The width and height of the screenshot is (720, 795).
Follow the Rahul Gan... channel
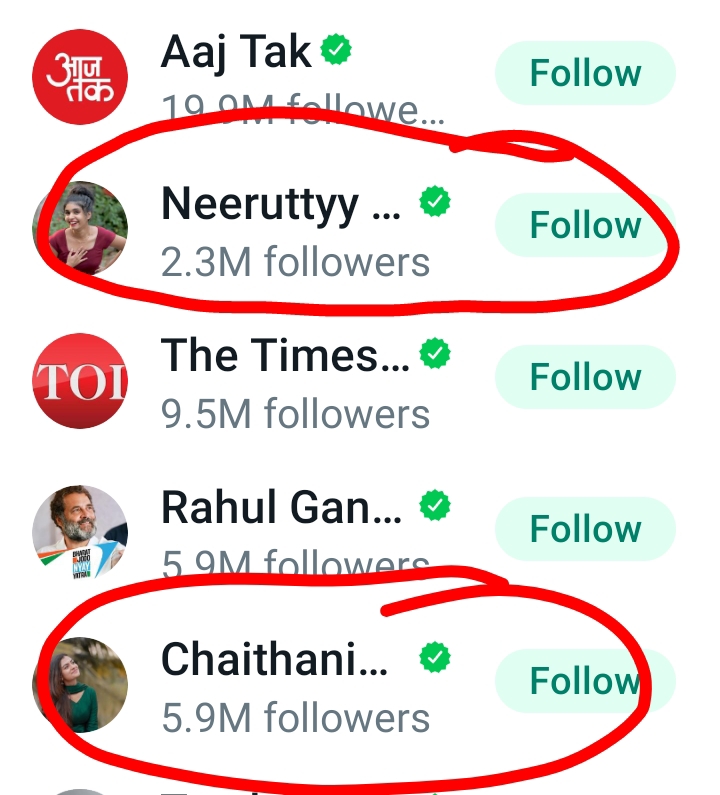[585, 529]
